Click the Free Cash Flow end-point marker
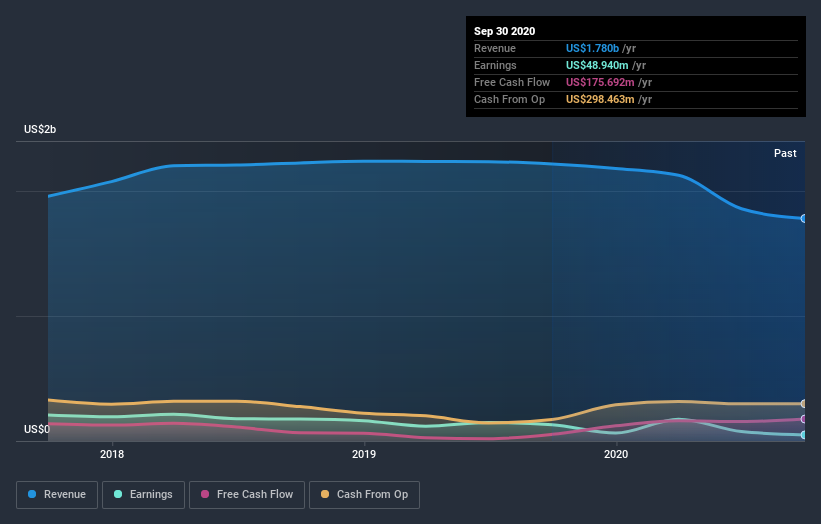 tap(804, 419)
